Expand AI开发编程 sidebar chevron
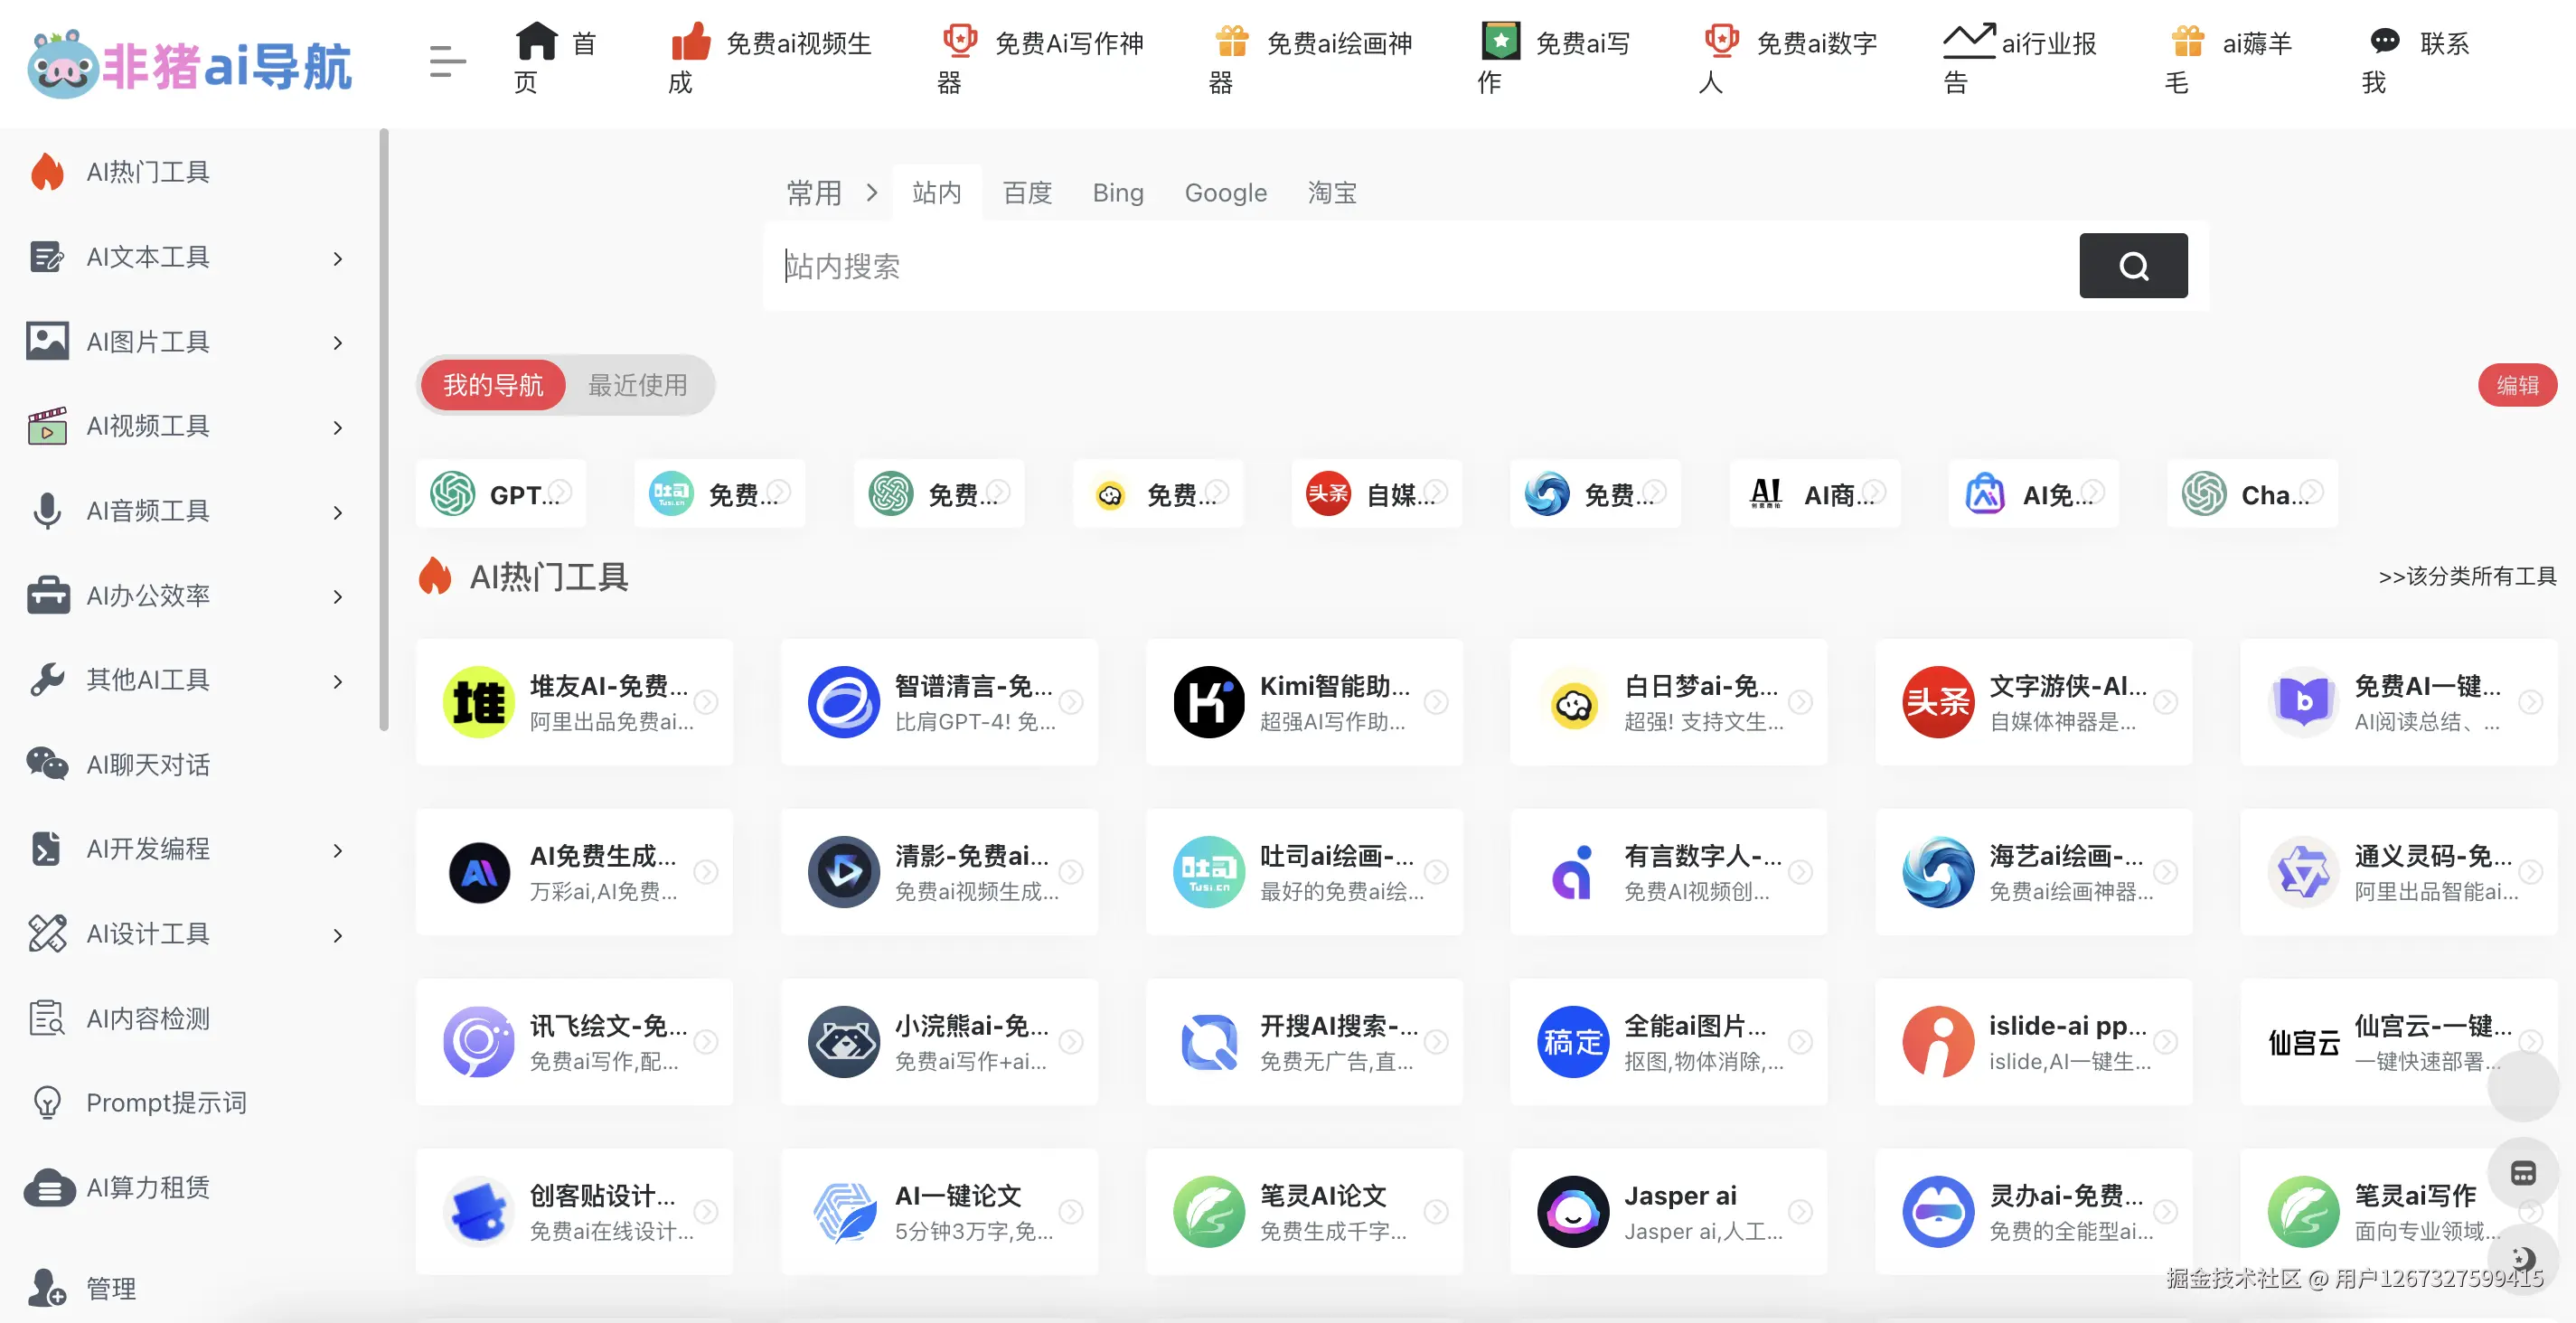This screenshot has height=1323, width=2576. [338, 851]
